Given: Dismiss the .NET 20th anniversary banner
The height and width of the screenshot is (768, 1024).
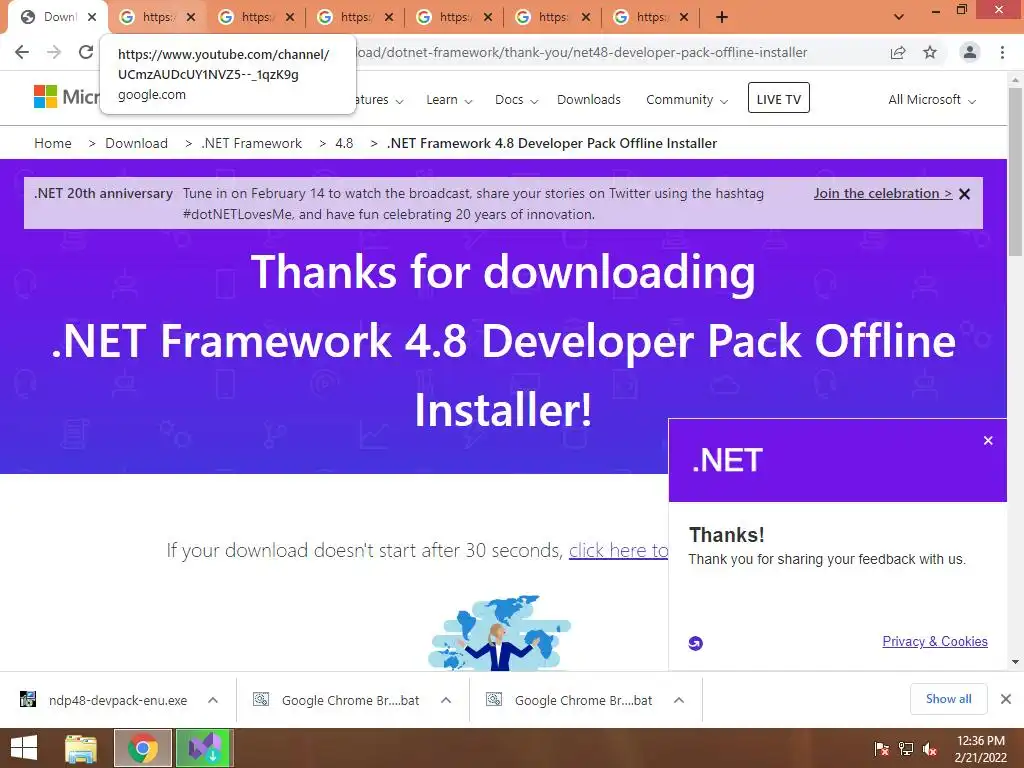Looking at the screenshot, I should (x=965, y=194).
